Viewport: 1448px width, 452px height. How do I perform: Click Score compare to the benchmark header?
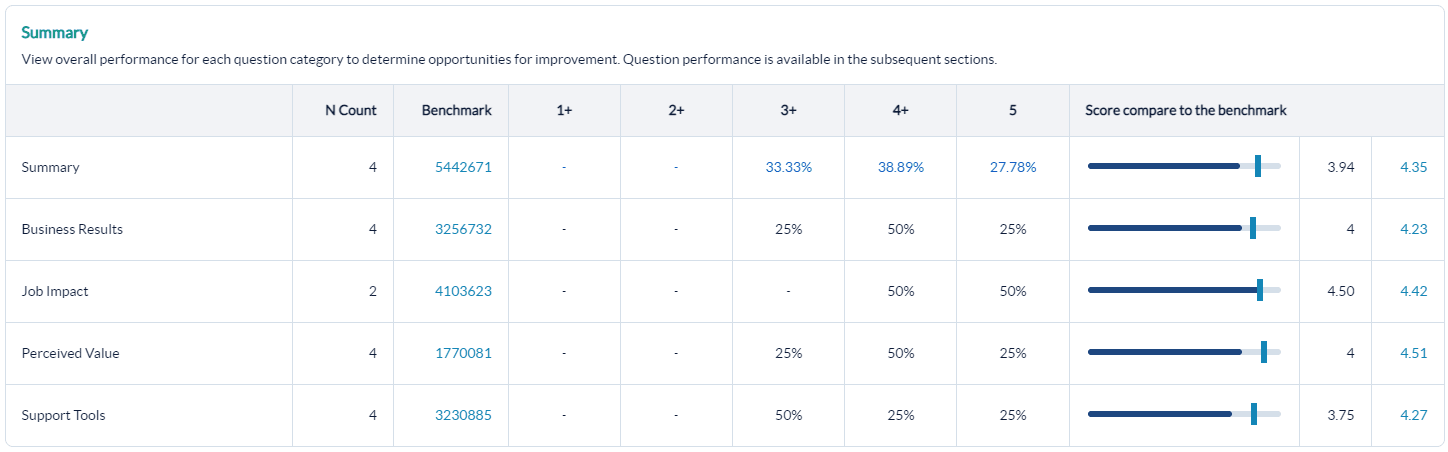tap(1185, 110)
